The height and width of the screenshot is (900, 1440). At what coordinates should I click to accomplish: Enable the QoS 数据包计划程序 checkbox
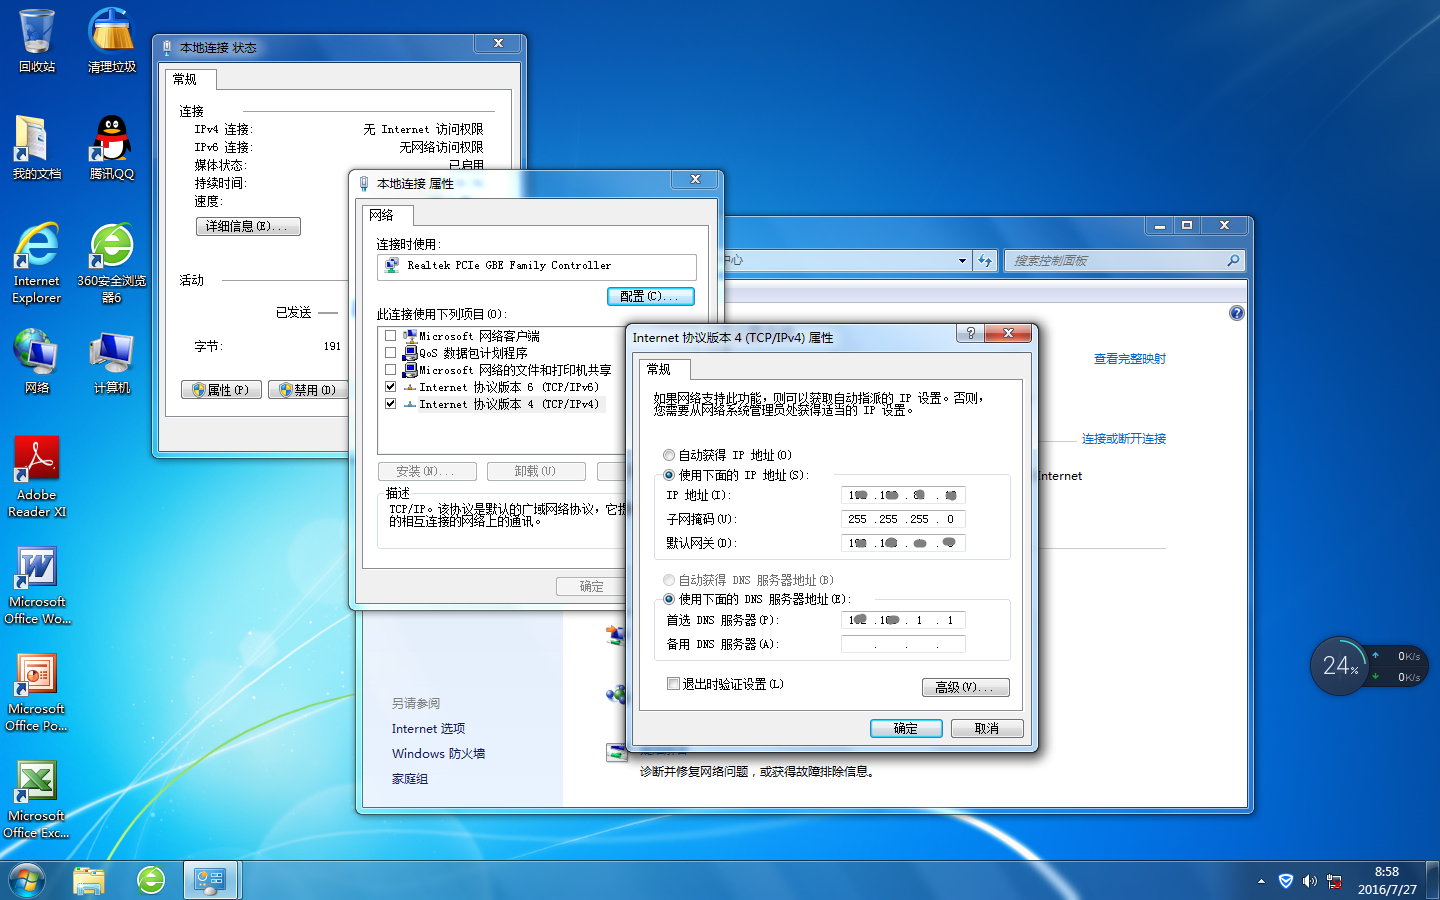(391, 353)
